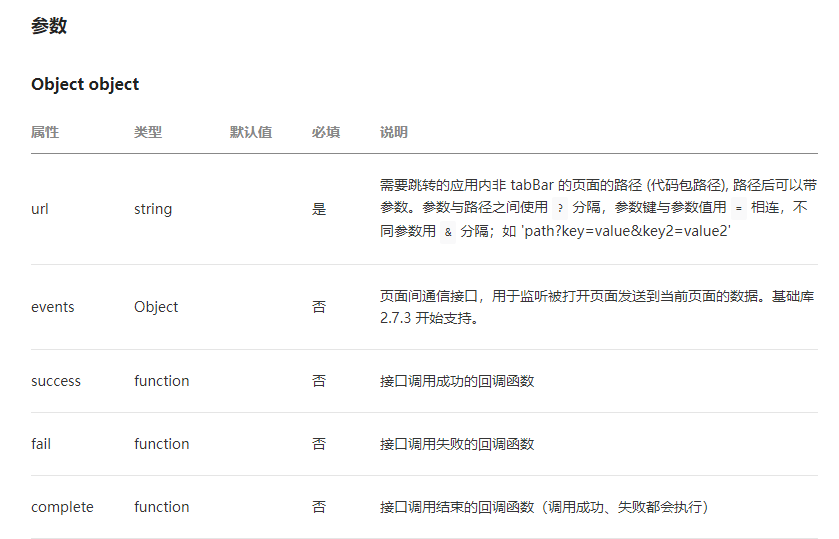The width and height of the screenshot is (839, 539).
Task: Select the 'fail' property name
Action: (41, 444)
